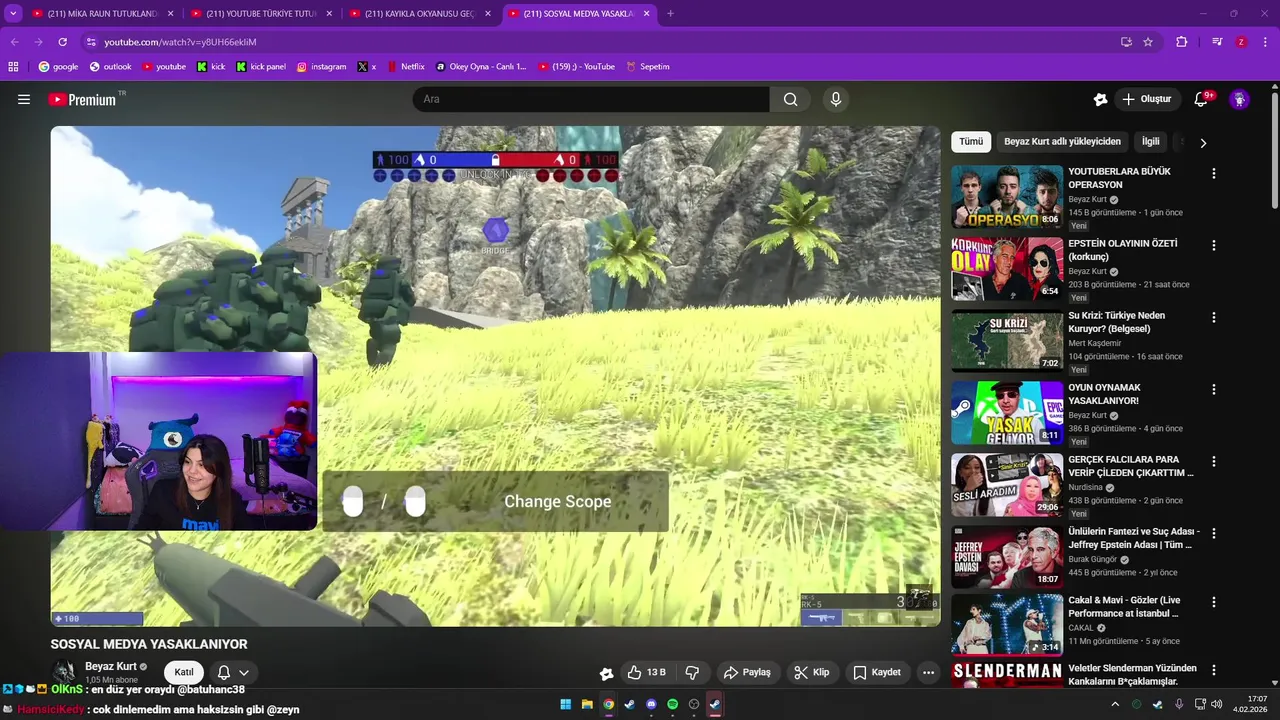Open Discord from the taskbar
The height and width of the screenshot is (720, 1280).
(651, 704)
